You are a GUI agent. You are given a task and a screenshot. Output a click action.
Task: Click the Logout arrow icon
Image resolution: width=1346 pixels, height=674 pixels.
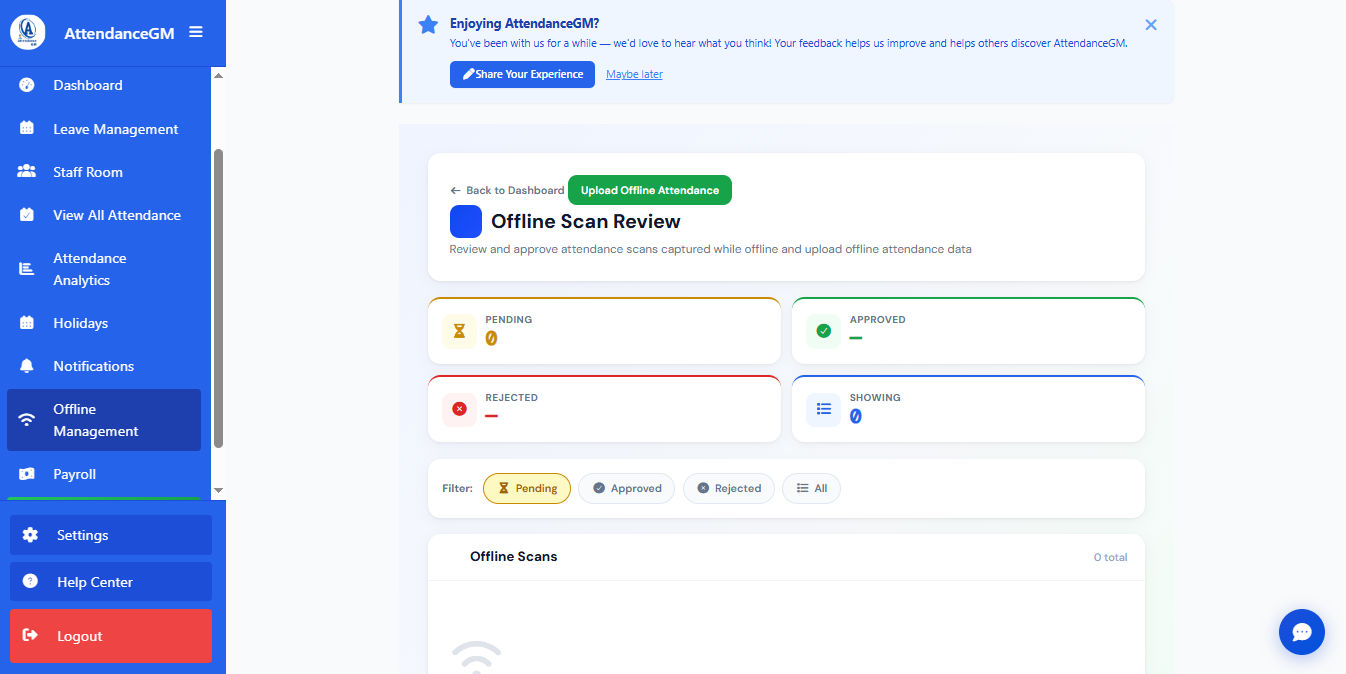(30, 635)
